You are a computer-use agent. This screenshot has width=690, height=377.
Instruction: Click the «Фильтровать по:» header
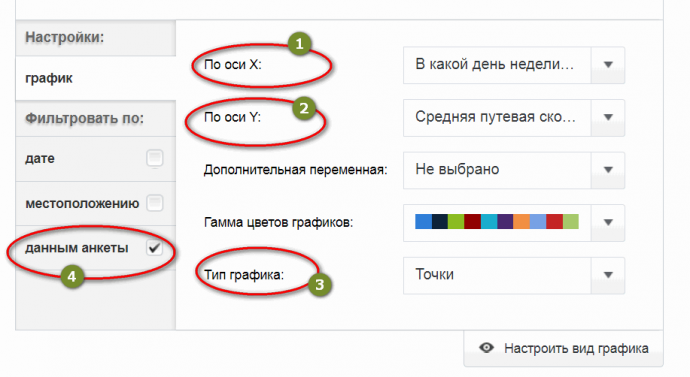(x=84, y=118)
